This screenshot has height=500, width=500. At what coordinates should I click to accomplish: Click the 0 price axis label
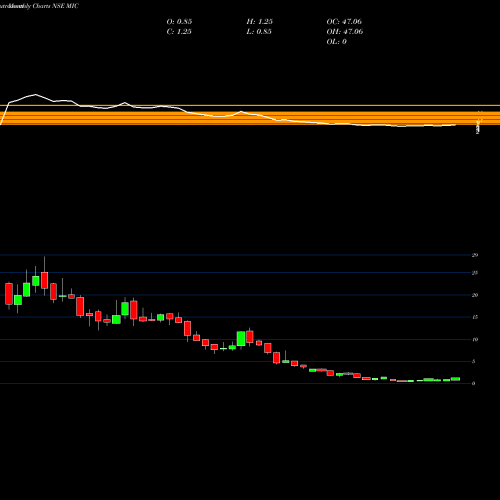(x=473, y=384)
